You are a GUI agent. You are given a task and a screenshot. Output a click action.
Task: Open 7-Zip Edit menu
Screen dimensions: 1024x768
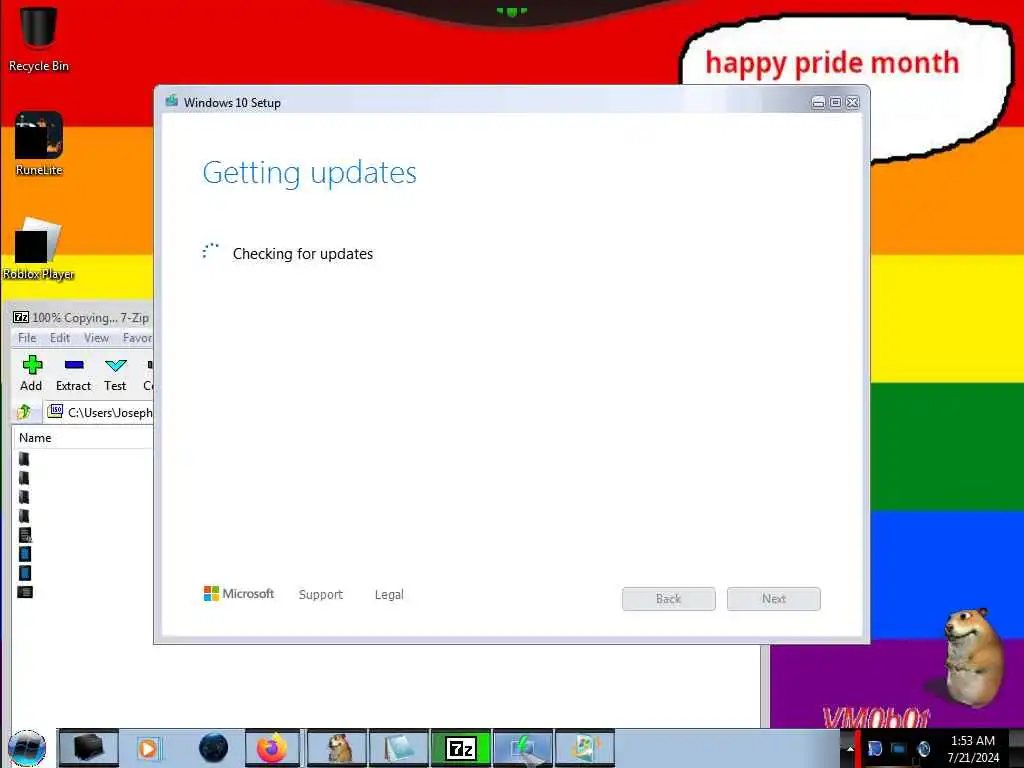click(59, 338)
